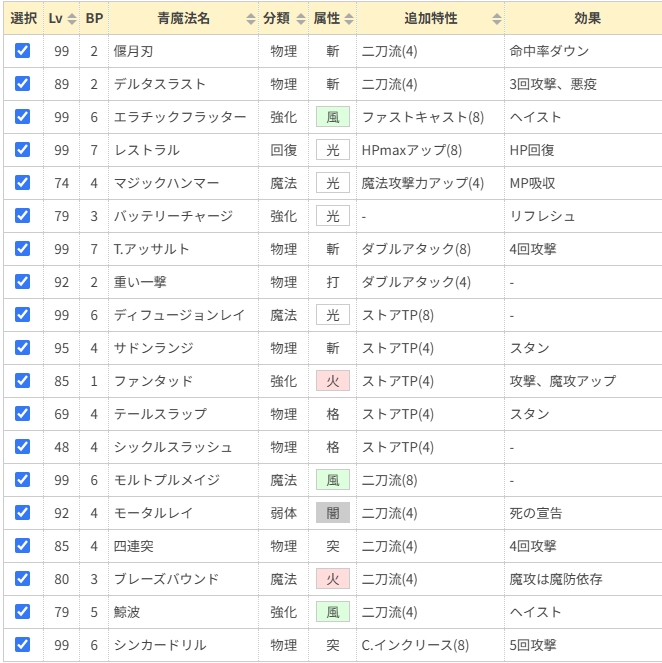Image resolution: width=662 pixels, height=663 pixels.
Task: Click the gray 闇 badge for モータルレイ
Action: (x=332, y=513)
